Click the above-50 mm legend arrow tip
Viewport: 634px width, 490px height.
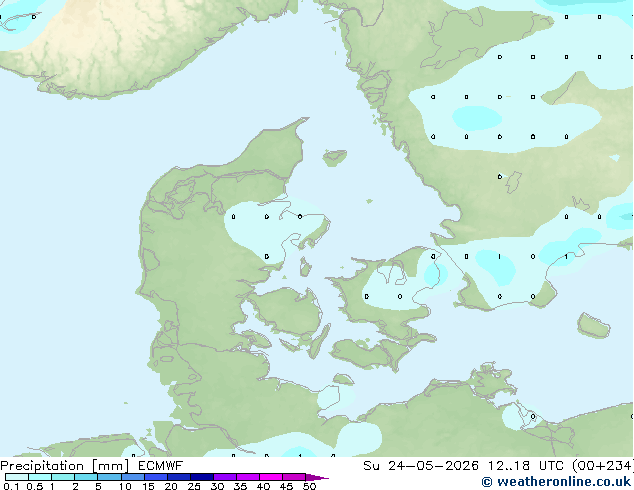[x=316, y=477]
